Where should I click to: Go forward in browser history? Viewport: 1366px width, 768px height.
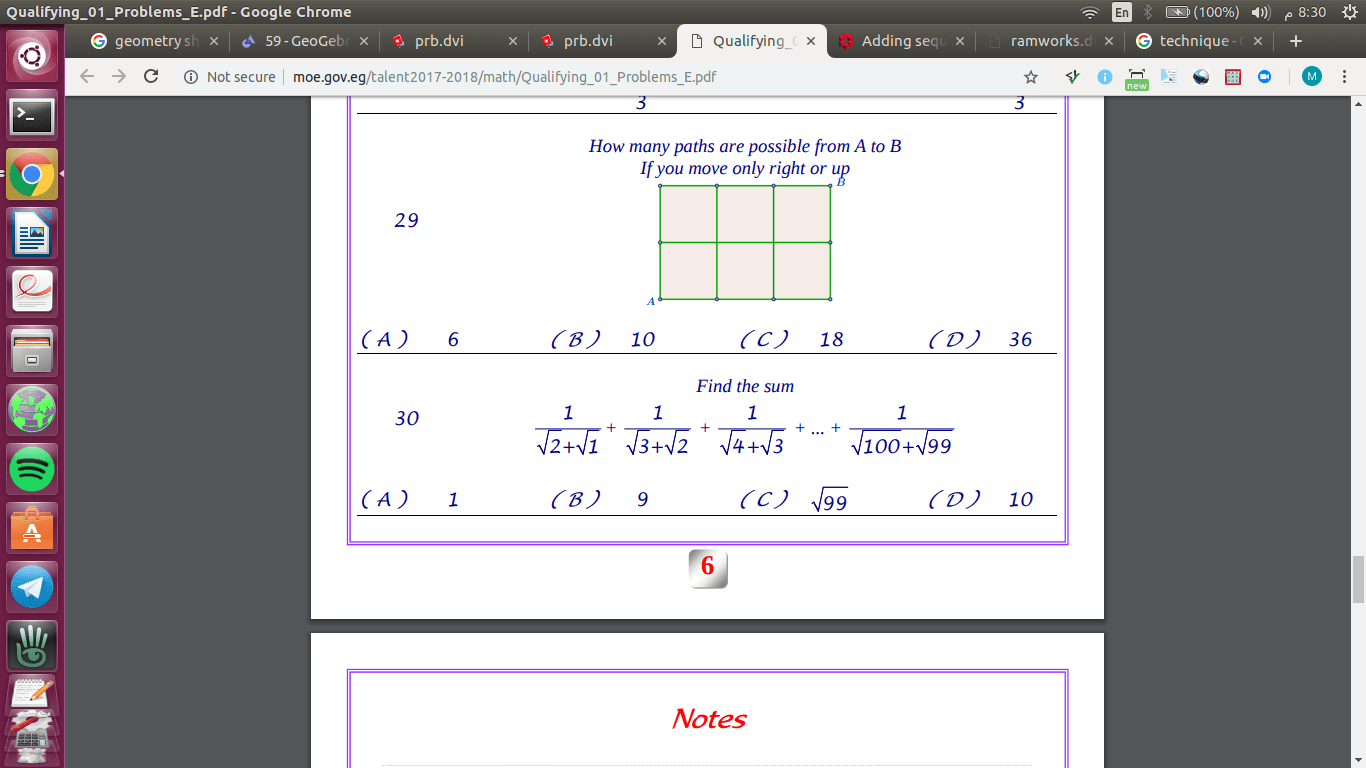coord(119,76)
